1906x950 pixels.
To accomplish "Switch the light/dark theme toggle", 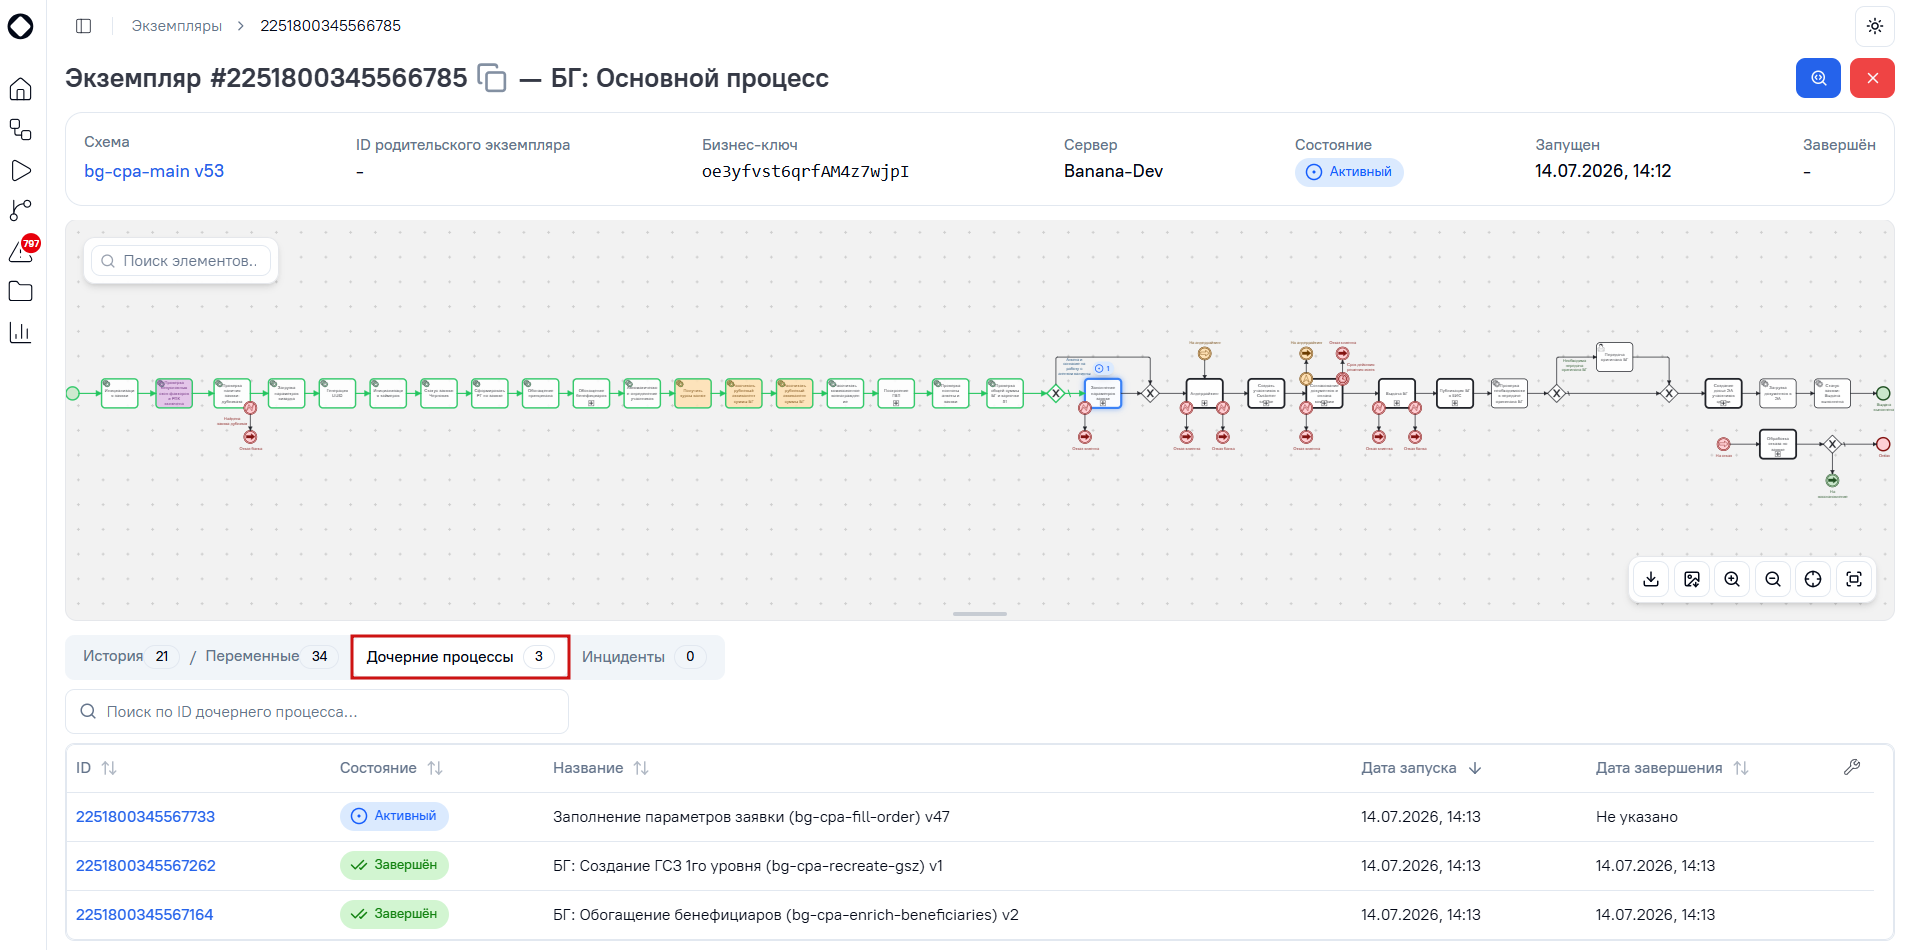I will tap(1874, 26).
